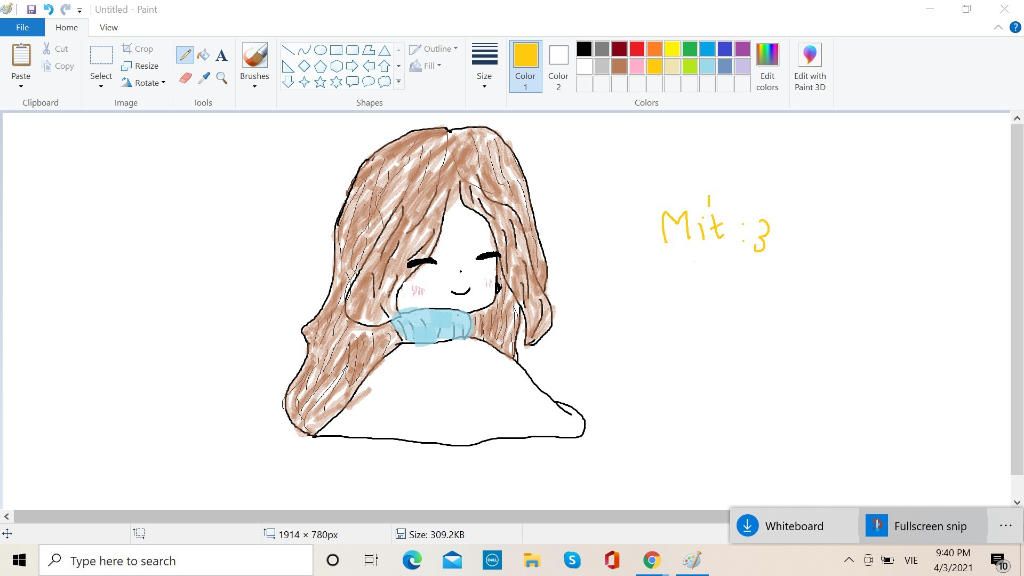Click the Fullscreen snip button
The height and width of the screenshot is (576, 1024).
(926, 526)
